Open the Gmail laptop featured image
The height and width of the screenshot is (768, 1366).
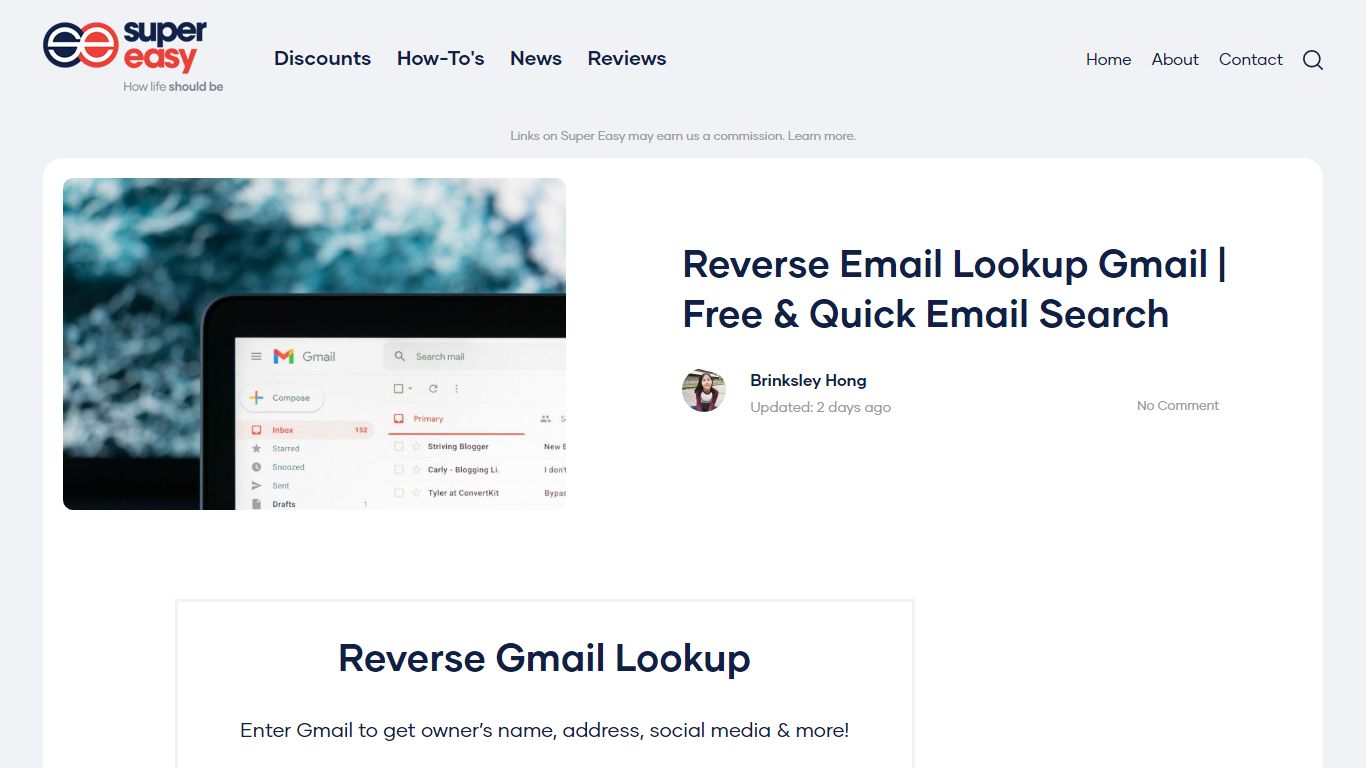pos(314,344)
